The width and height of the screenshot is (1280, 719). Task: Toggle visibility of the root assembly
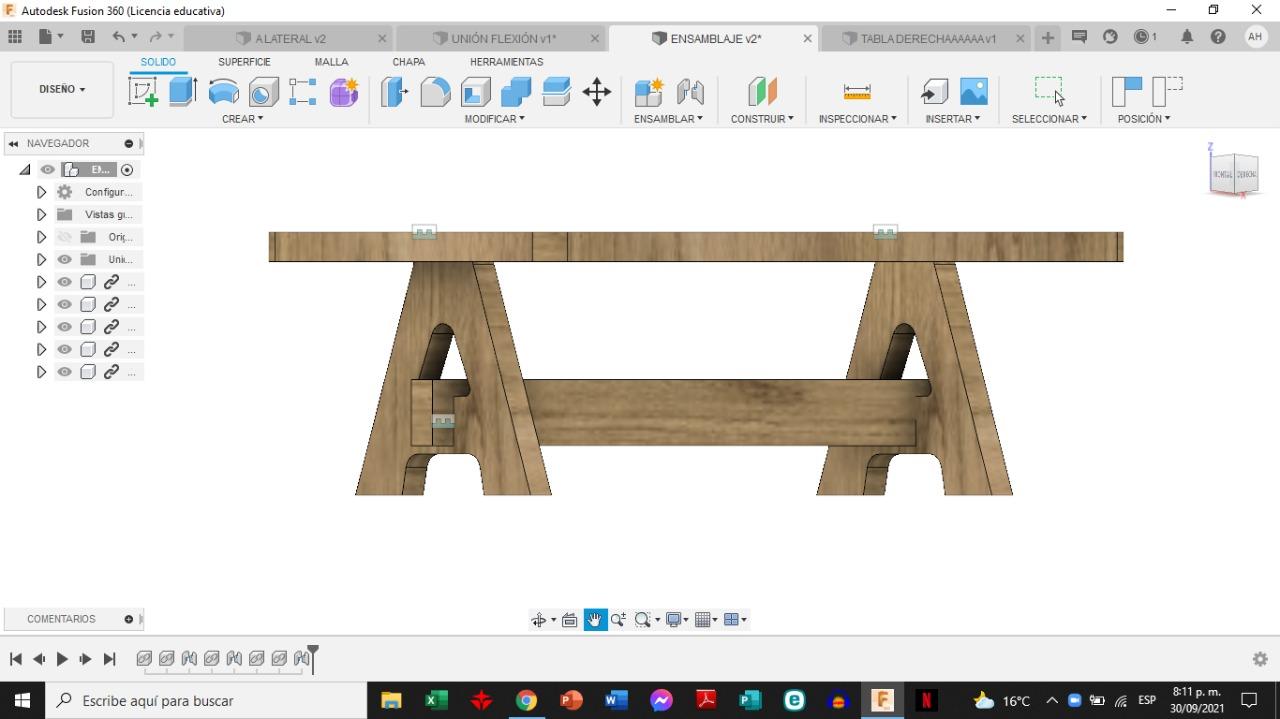tap(47, 170)
